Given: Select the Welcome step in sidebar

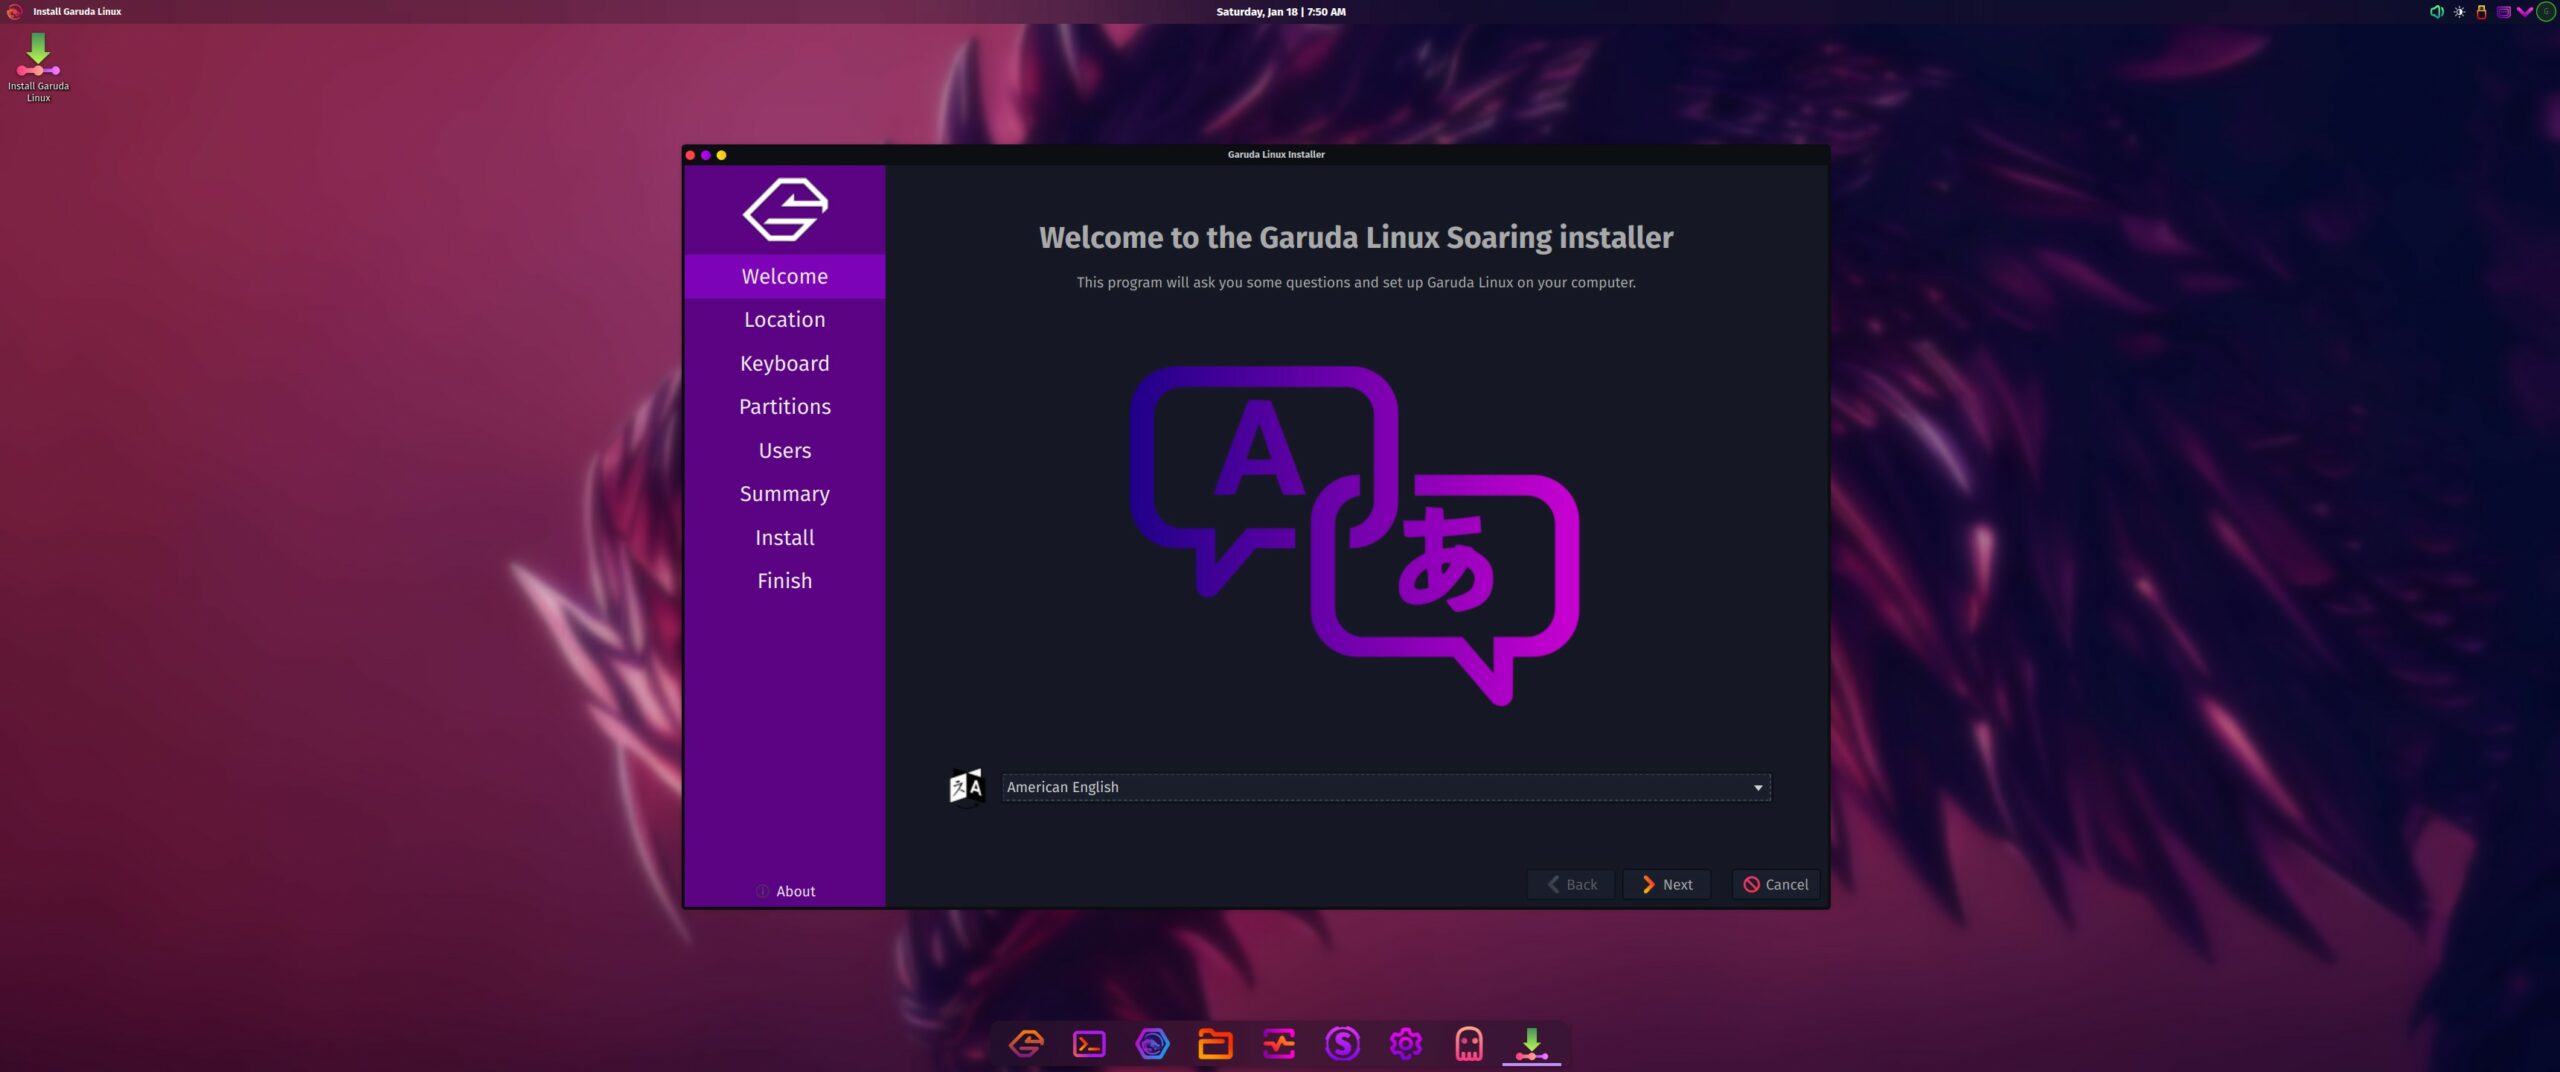Looking at the screenshot, I should coord(785,276).
